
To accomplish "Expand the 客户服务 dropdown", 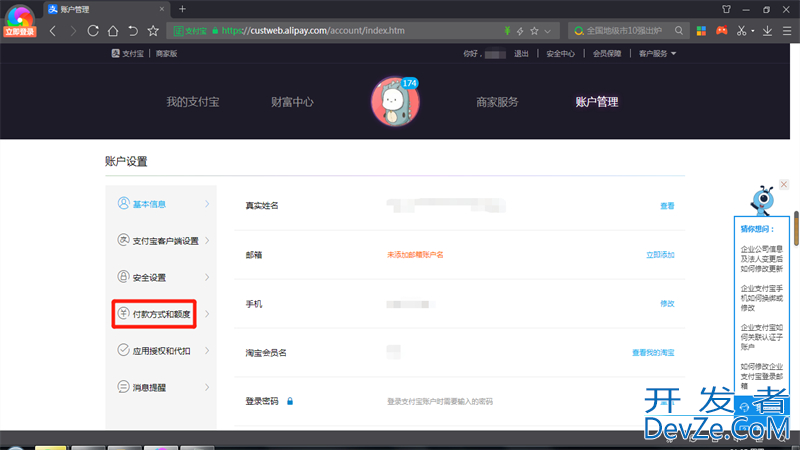I will pos(657,54).
